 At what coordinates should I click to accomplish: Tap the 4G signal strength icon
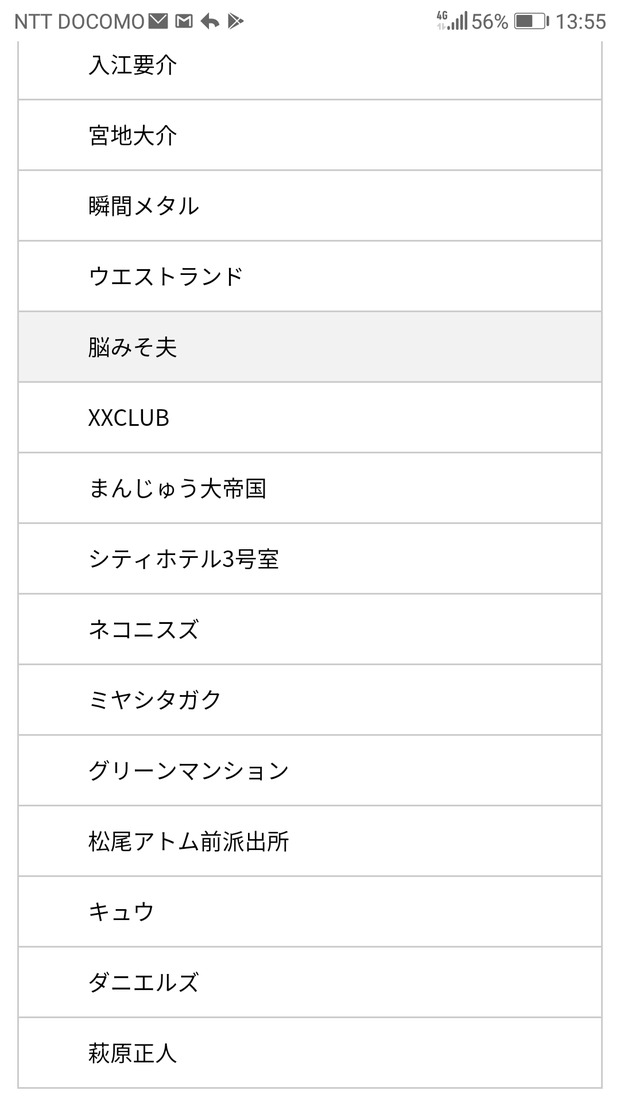[x=452, y=21]
